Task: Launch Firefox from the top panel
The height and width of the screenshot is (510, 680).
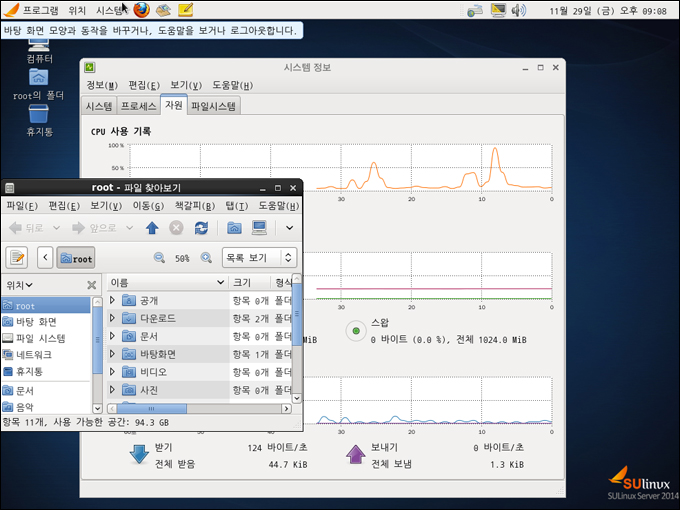Action: [x=140, y=10]
